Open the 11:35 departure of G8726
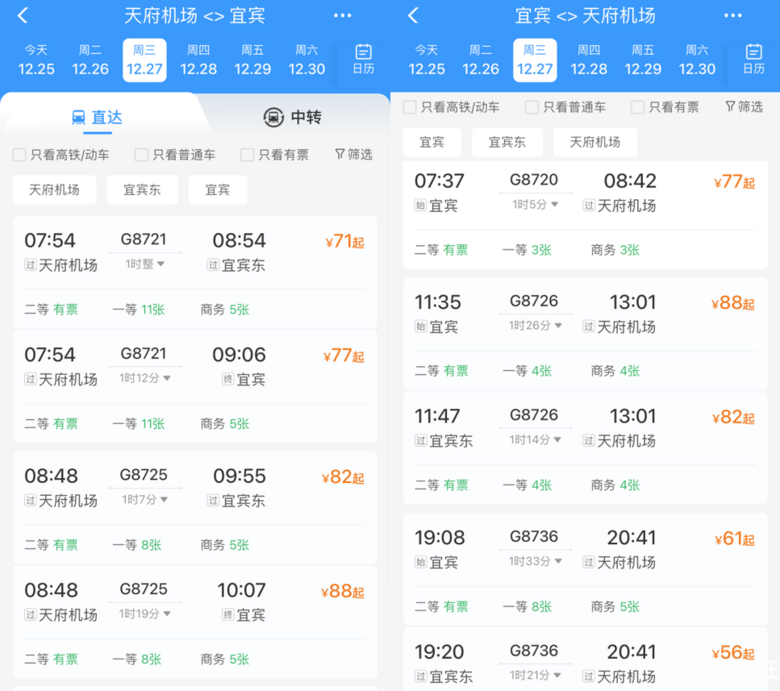780x691 pixels. click(x=438, y=302)
